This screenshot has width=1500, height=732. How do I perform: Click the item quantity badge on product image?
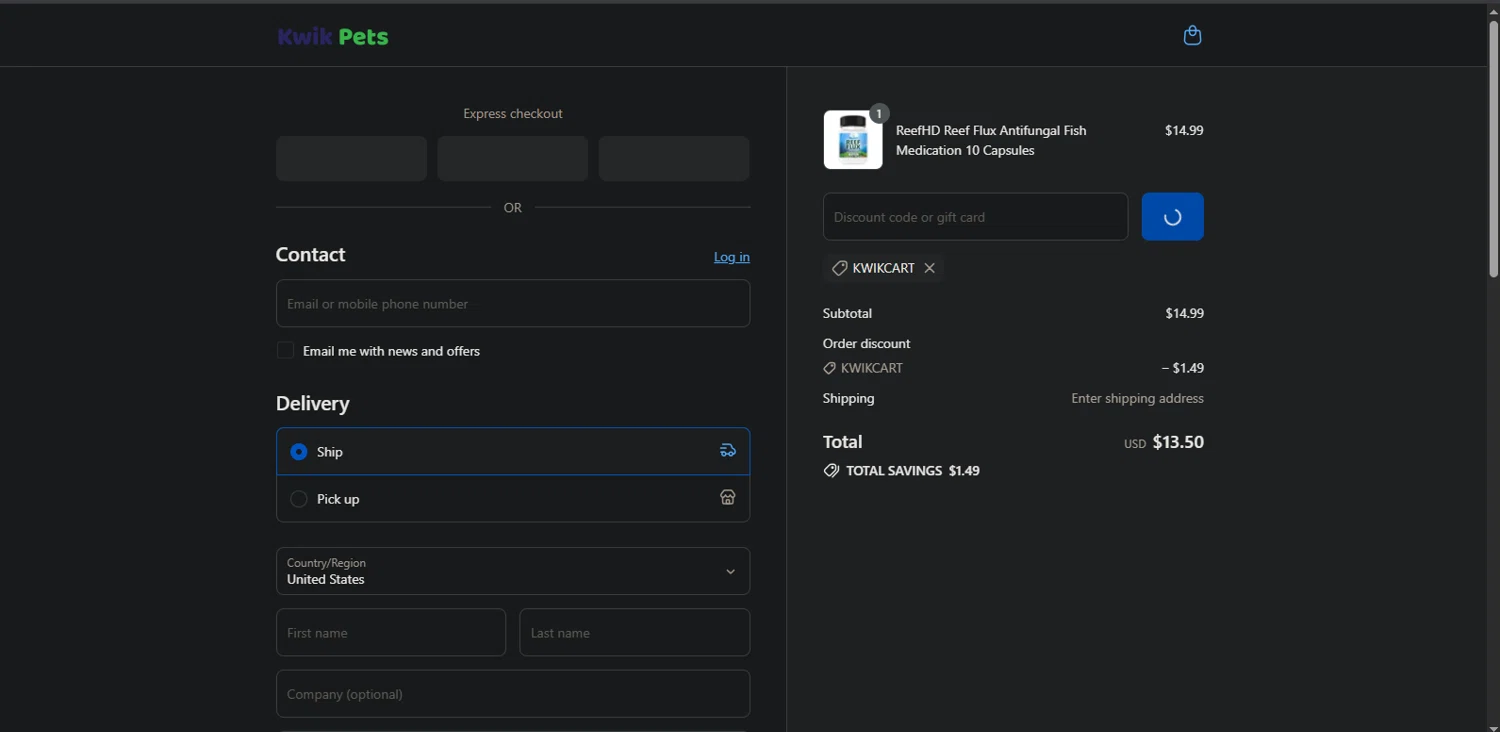coord(879,114)
